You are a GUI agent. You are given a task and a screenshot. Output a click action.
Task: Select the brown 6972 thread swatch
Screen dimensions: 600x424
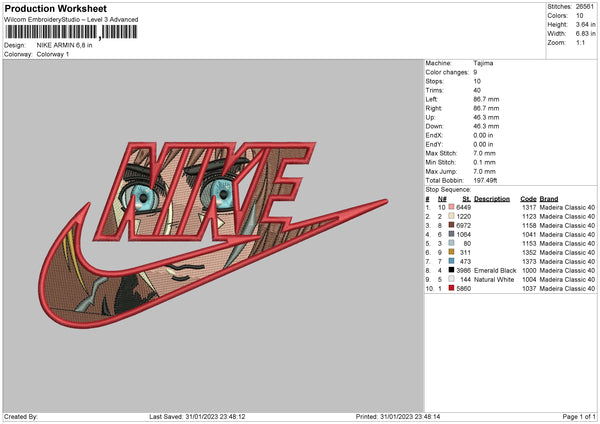[452, 225]
